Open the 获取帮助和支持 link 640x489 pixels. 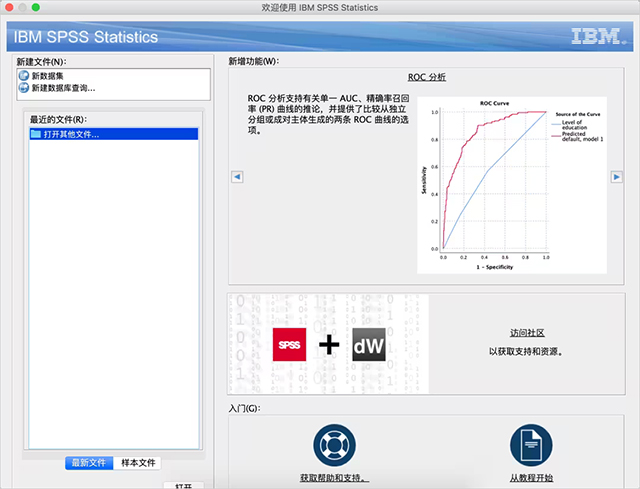[334, 478]
